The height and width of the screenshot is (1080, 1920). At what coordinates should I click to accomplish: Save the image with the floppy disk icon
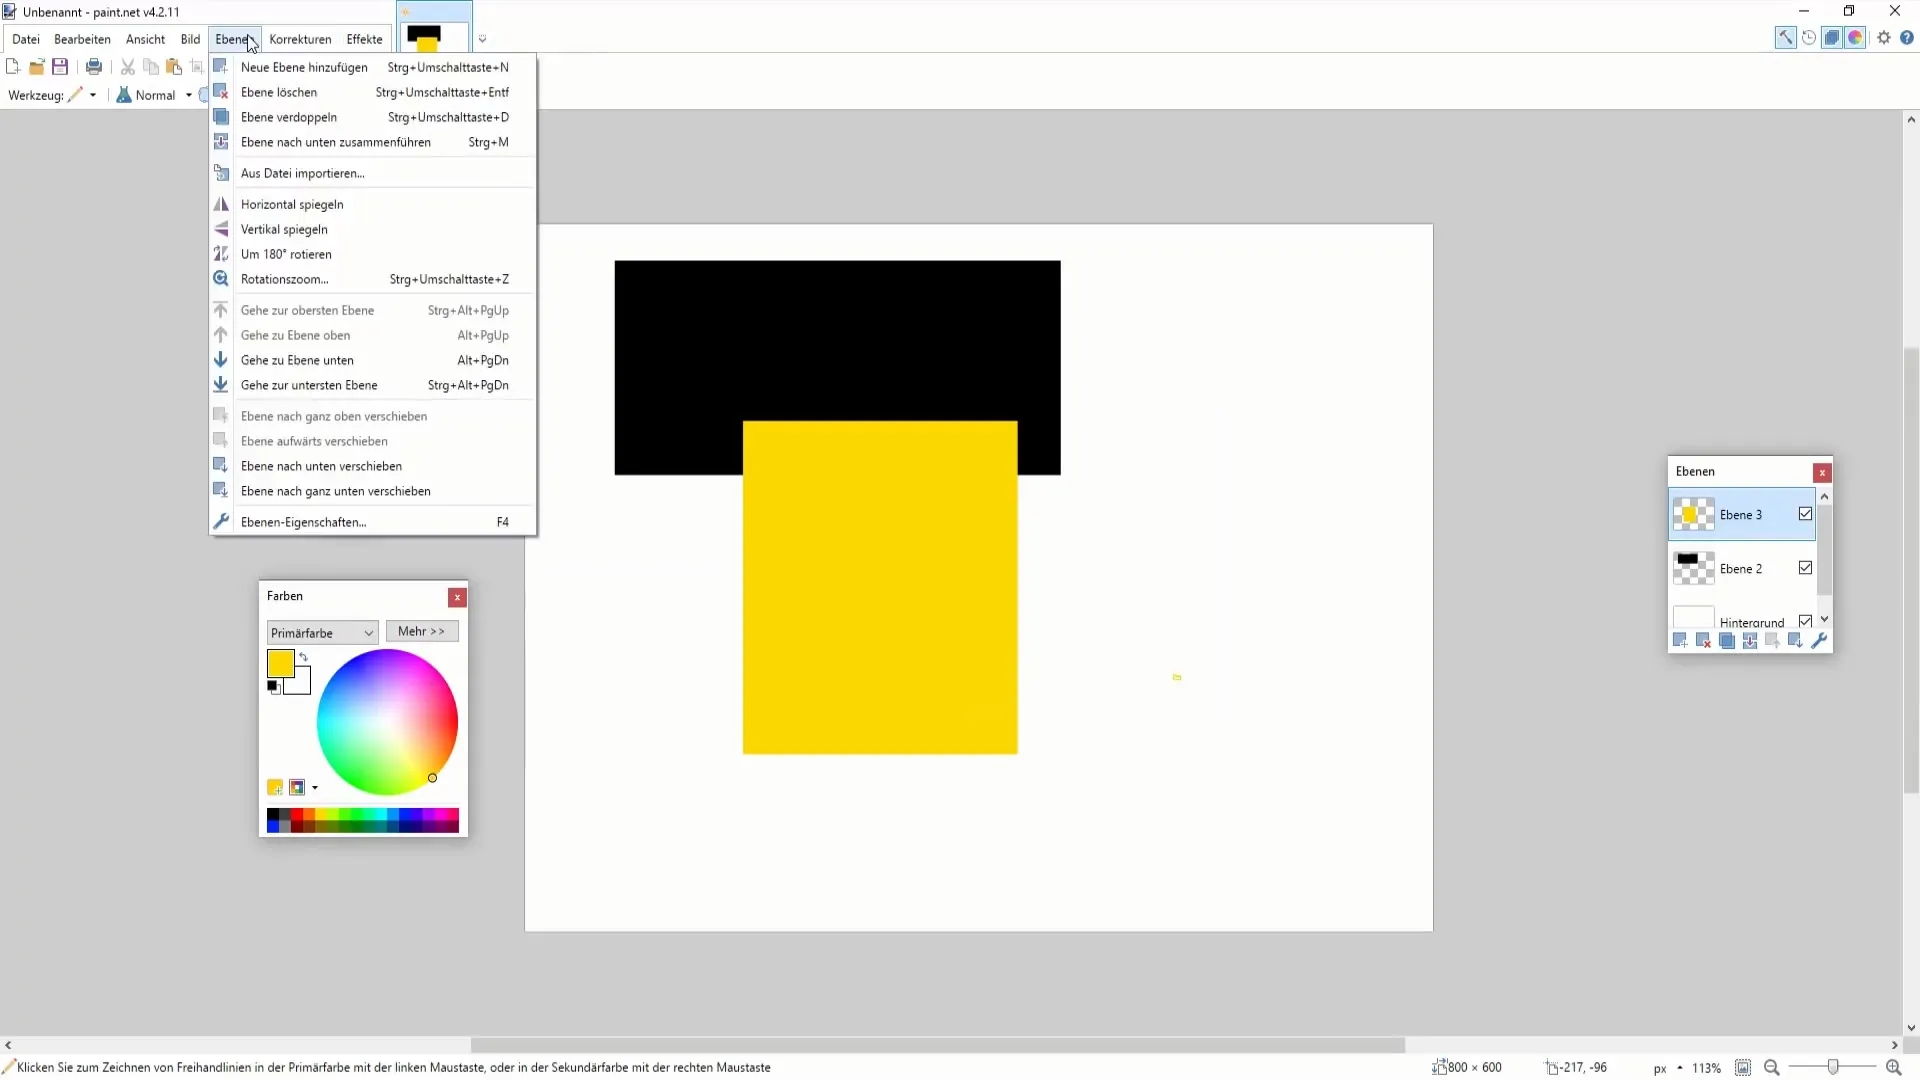click(60, 67)
